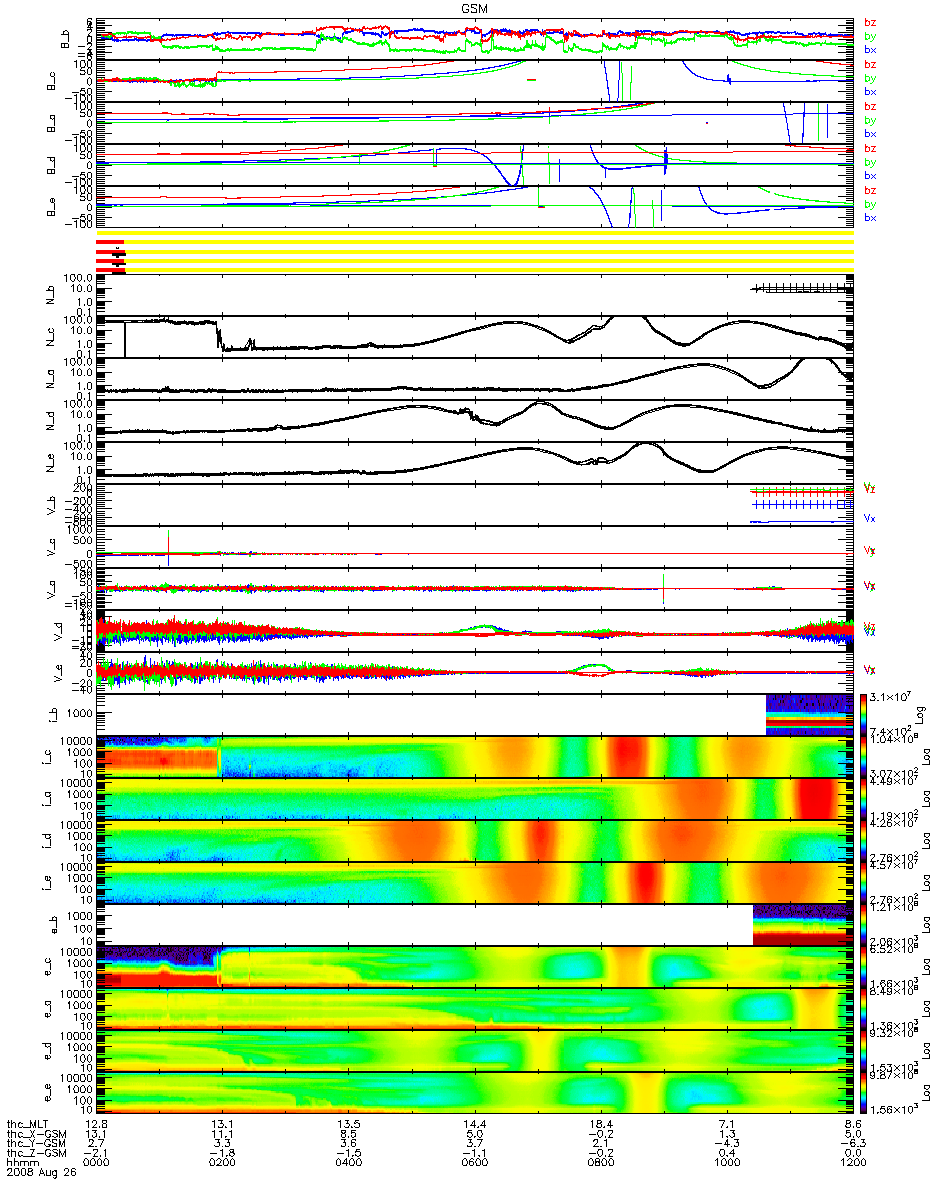Select the B_d panel axis label

click(50, 165)
